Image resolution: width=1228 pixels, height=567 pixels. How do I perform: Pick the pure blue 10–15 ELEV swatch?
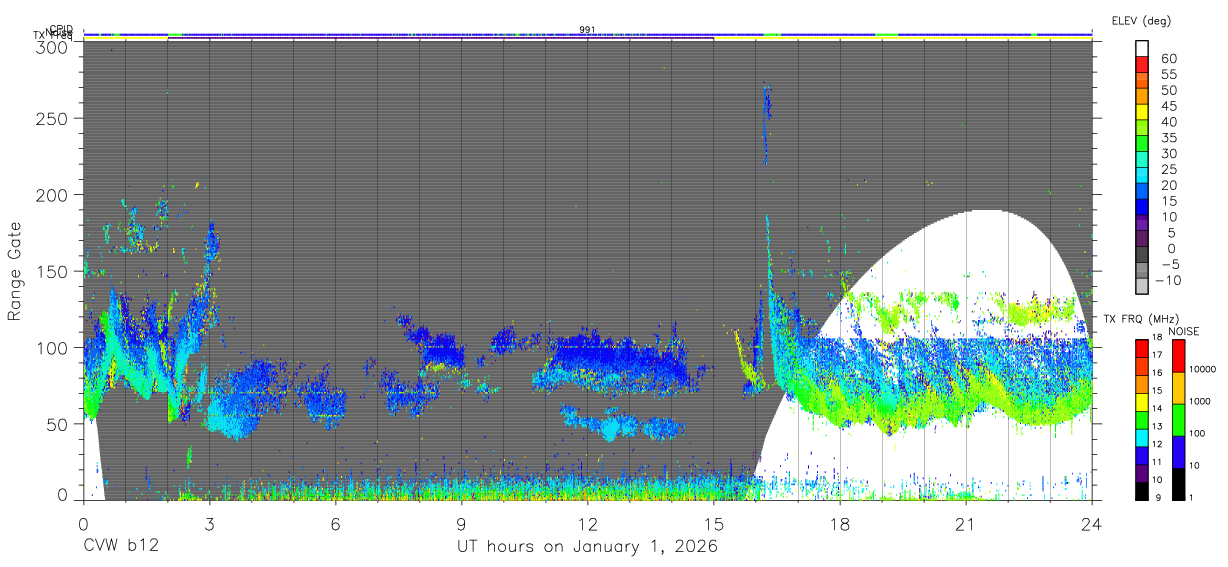[1142, 208]
